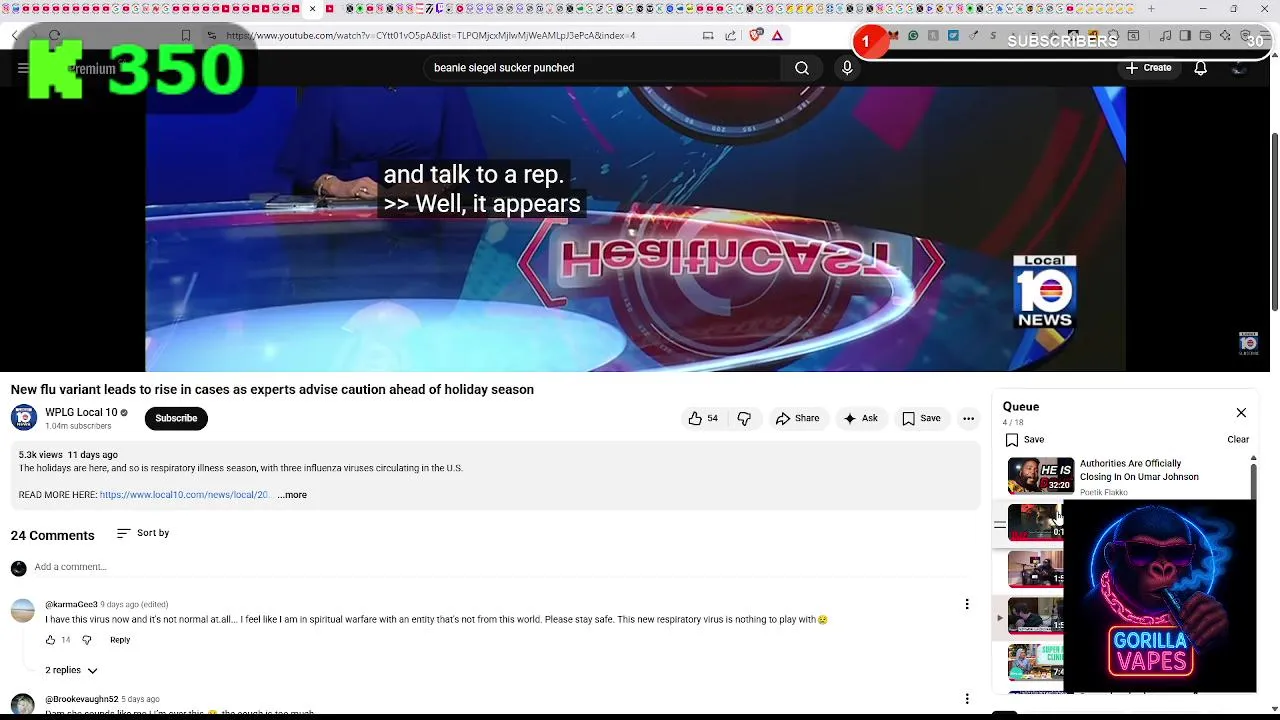
Task: Reply to @karmaCee3's comment
Action: 120,640
